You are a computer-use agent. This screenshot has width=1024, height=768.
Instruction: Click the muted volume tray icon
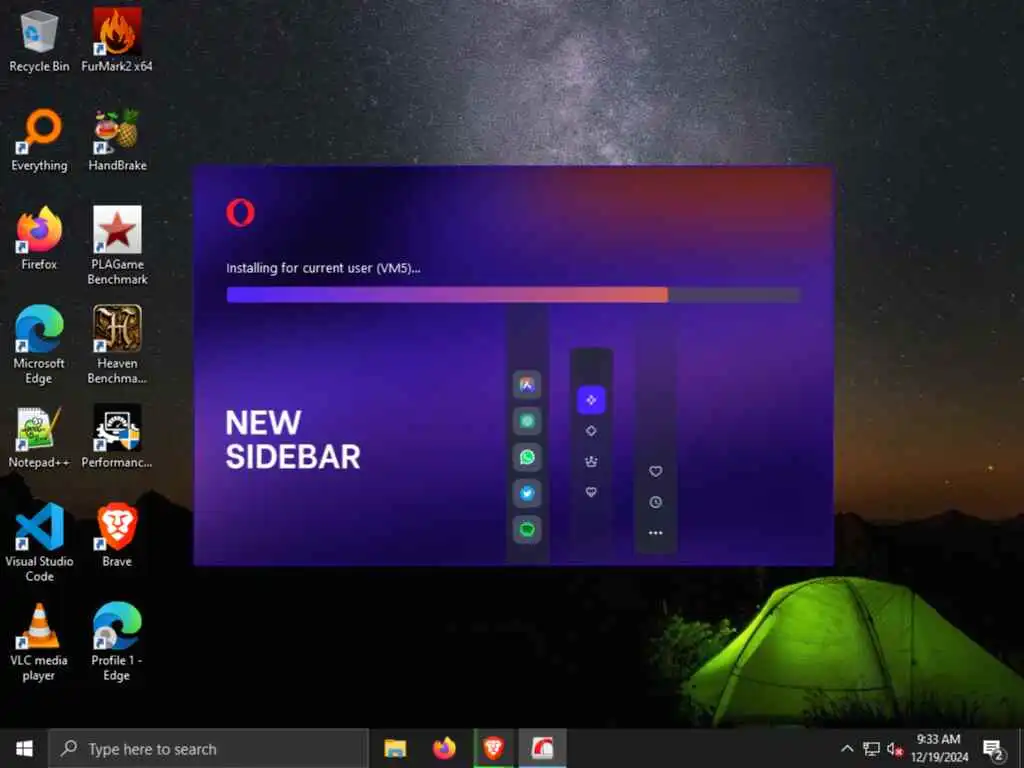point(895,748)
